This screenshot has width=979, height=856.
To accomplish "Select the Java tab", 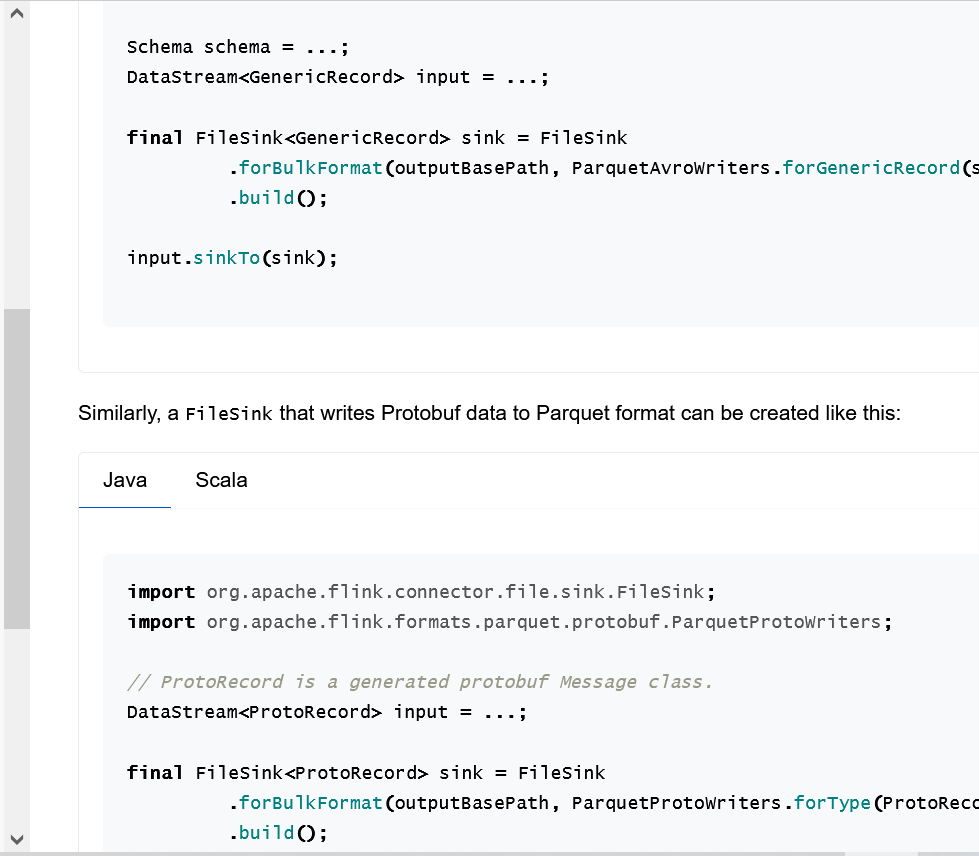I will 125,480.
